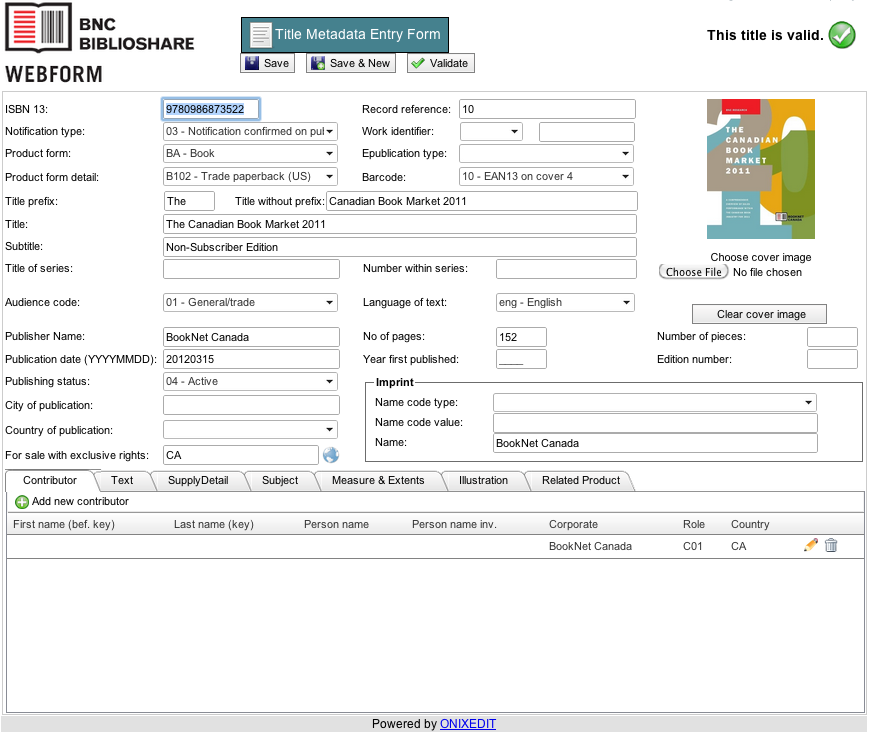Switch to the Text tab
871x738 pixels.
click(122, 481)
